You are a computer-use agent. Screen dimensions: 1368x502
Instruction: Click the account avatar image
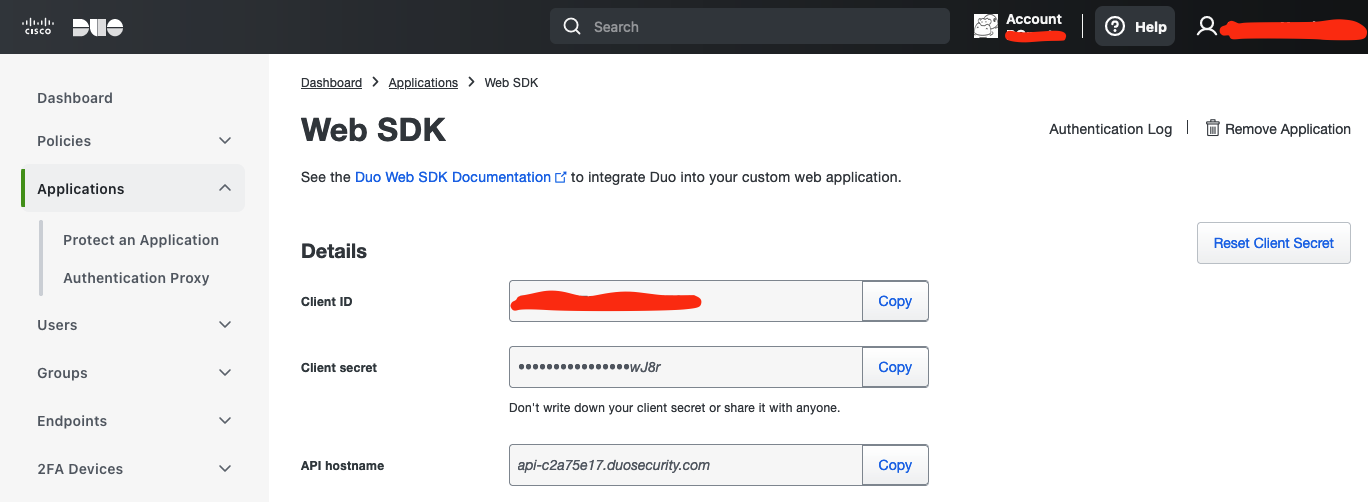[x=986, y=27]
